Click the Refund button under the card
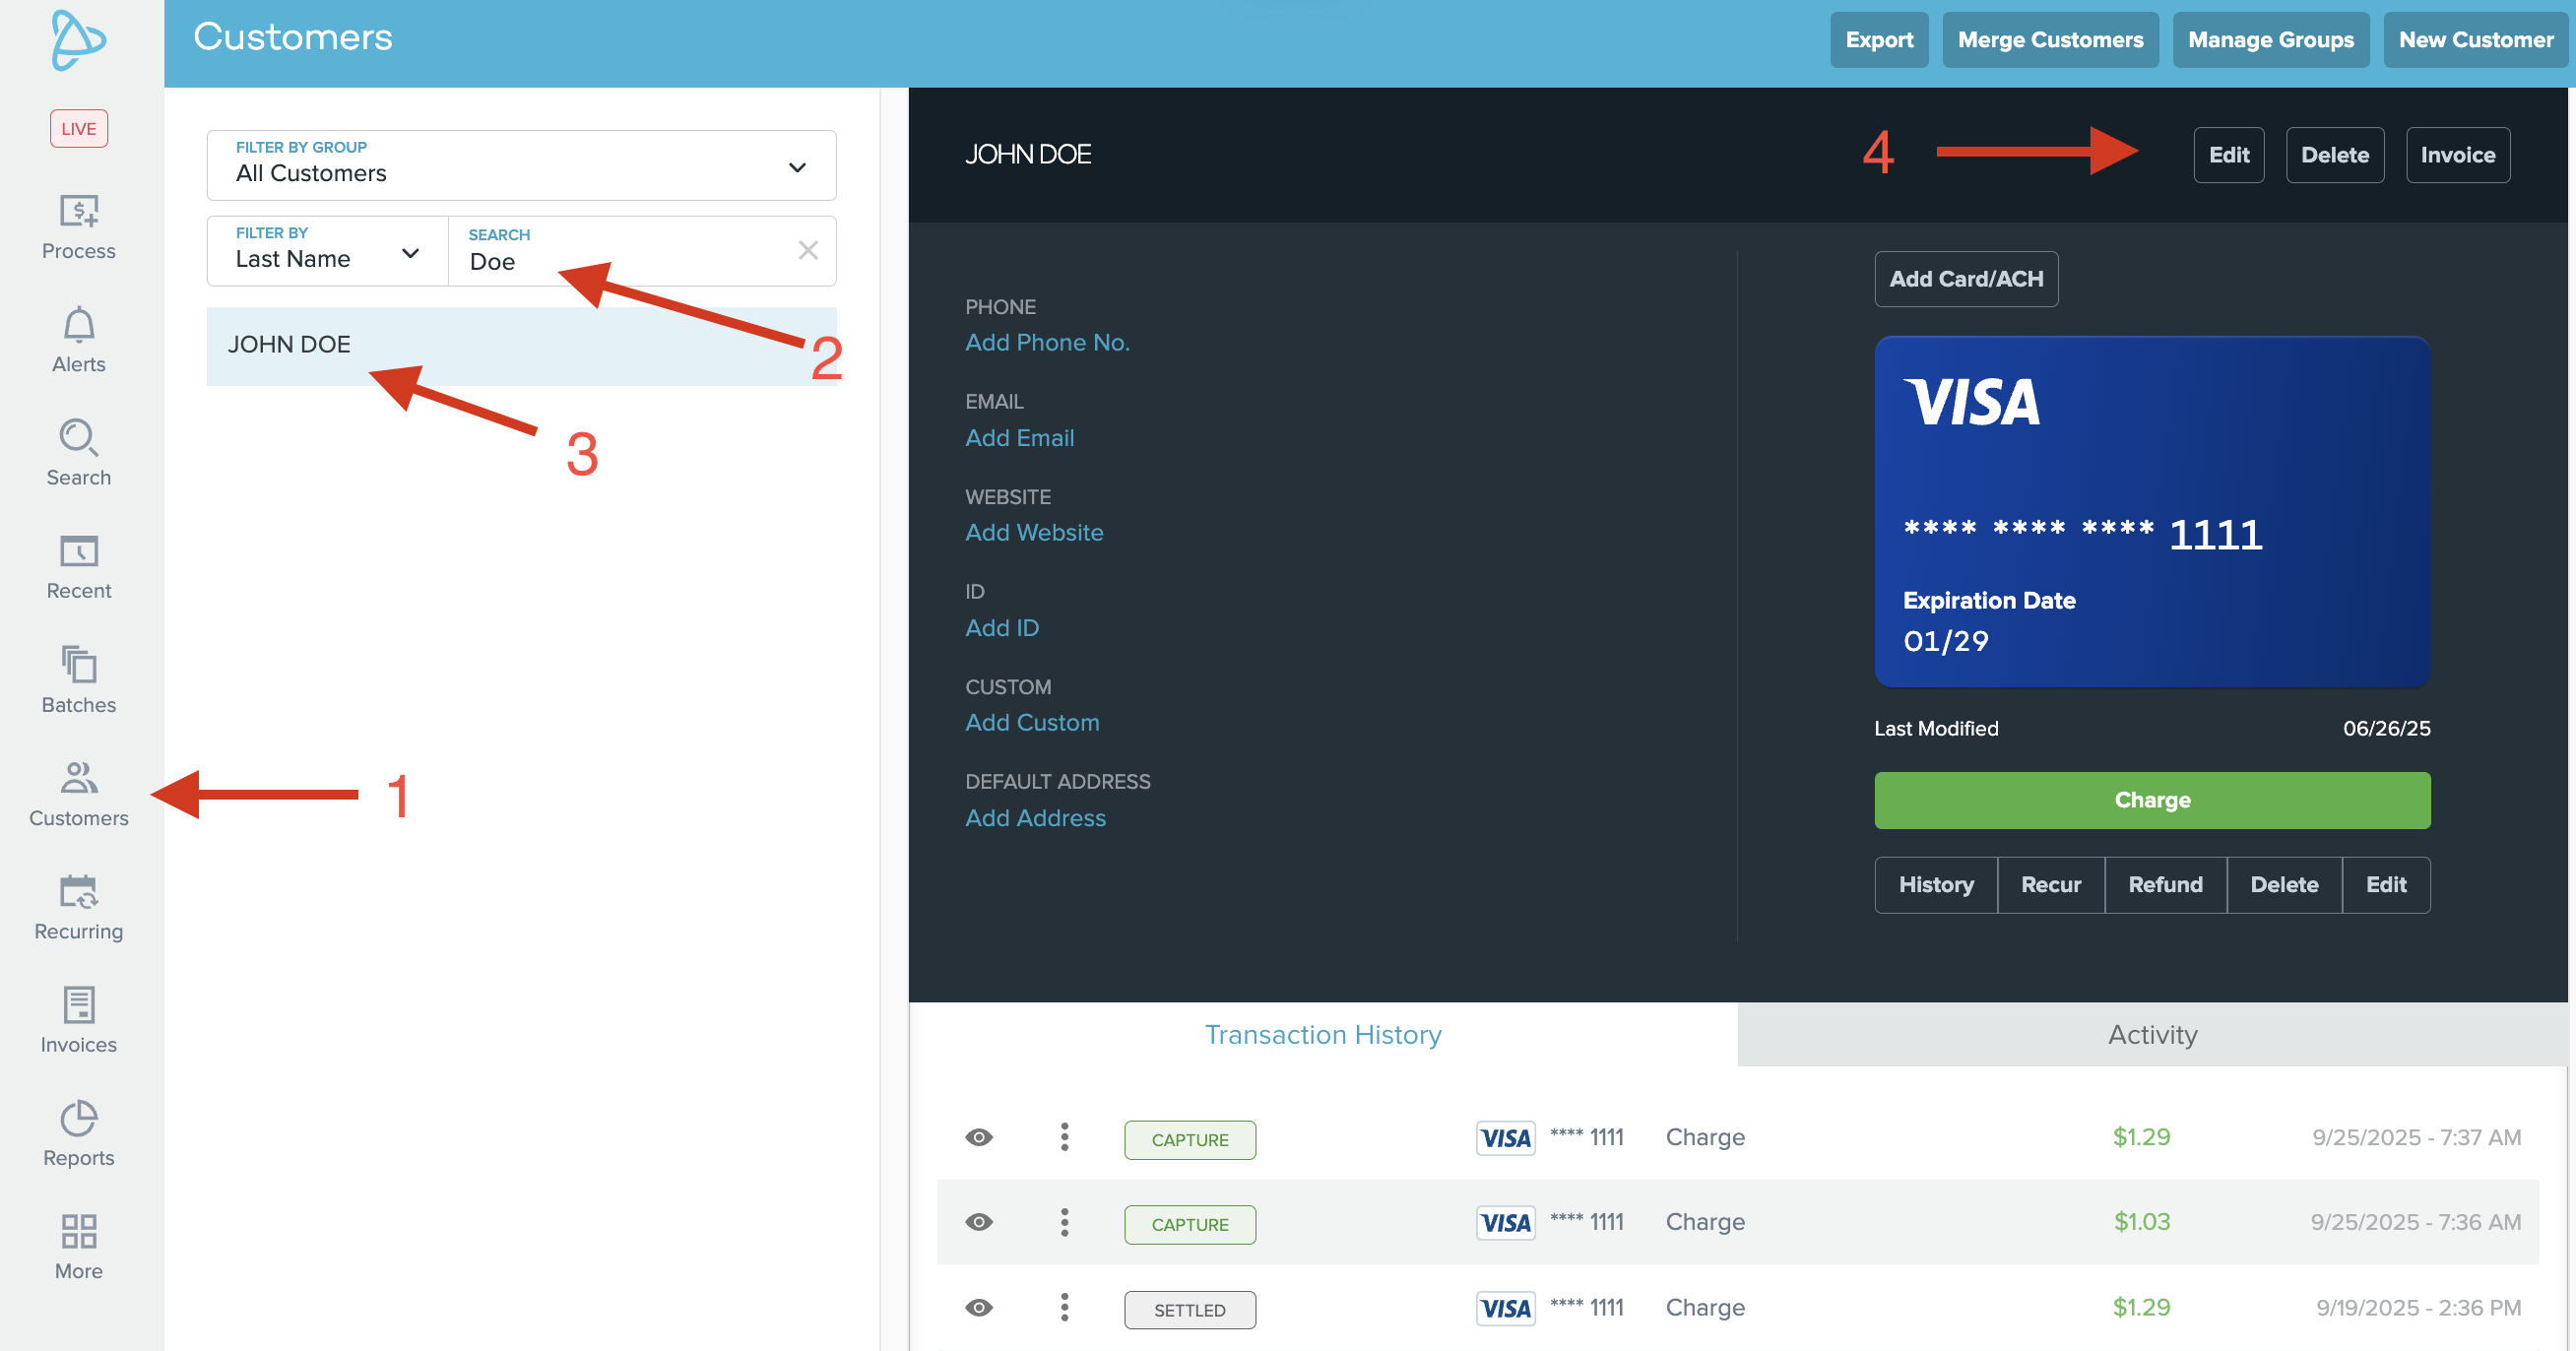2576x1351 pixels. pos(2166,884)
